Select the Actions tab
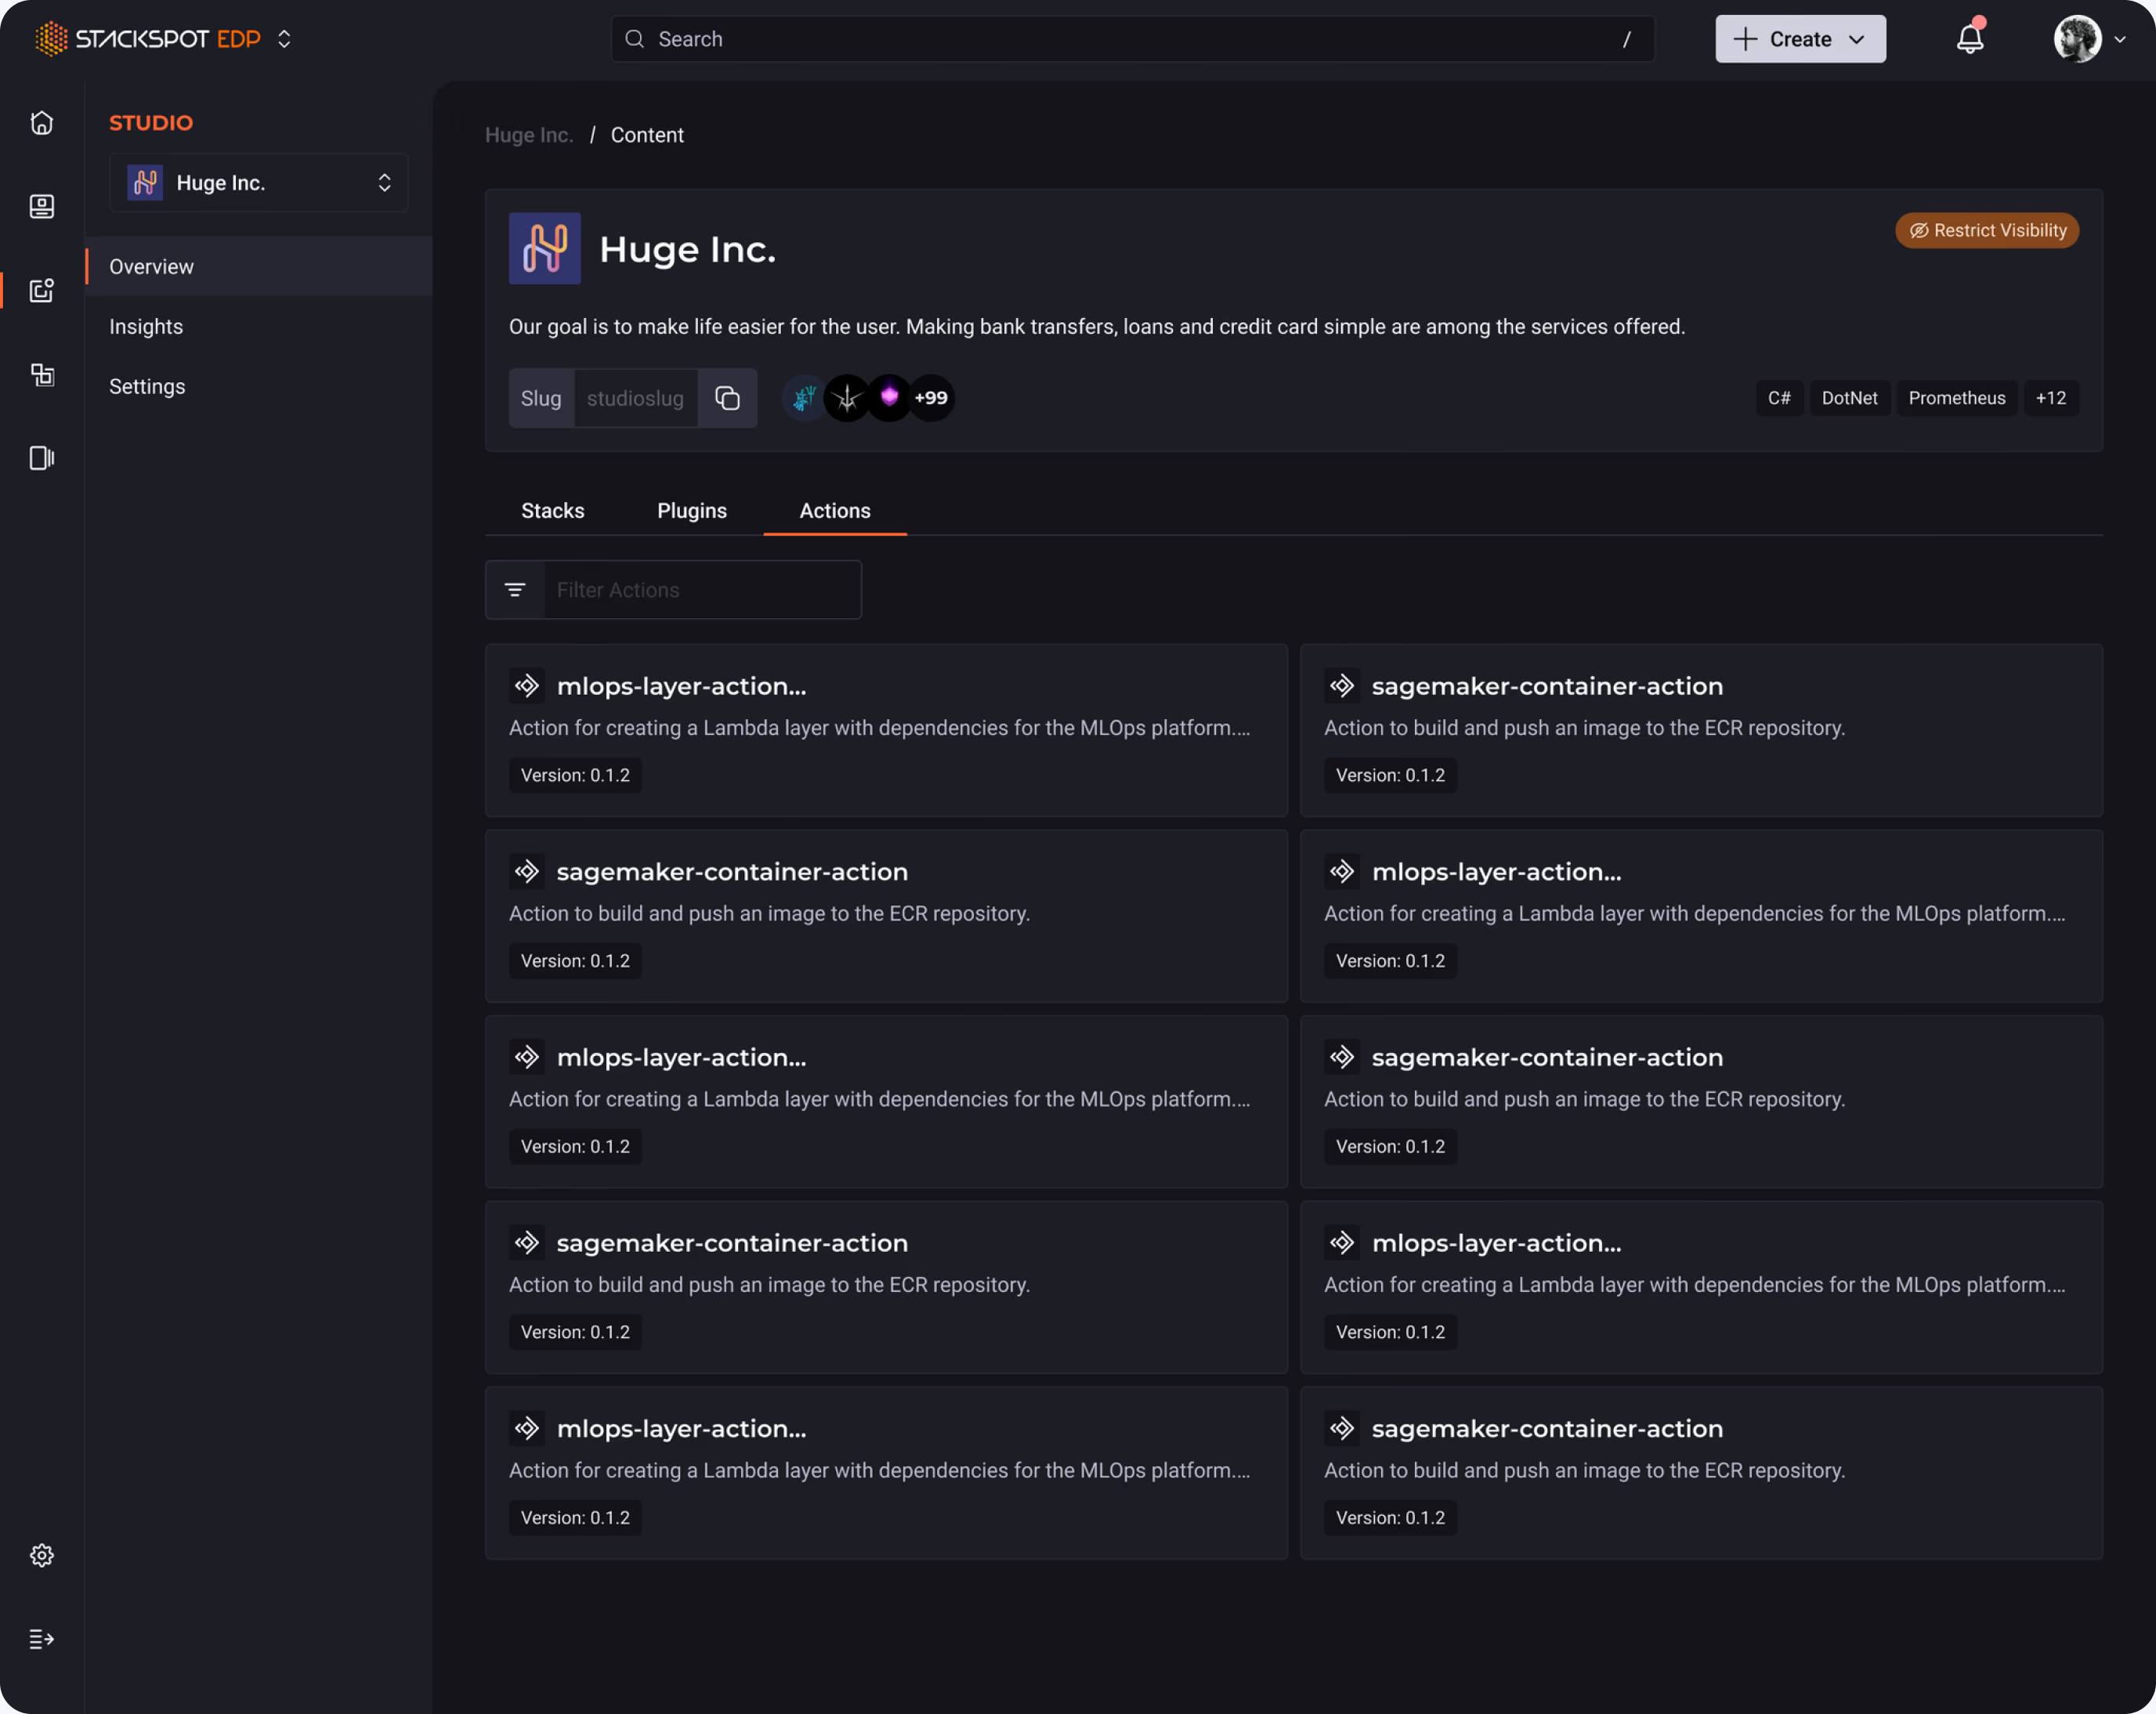 click(835, 511)
